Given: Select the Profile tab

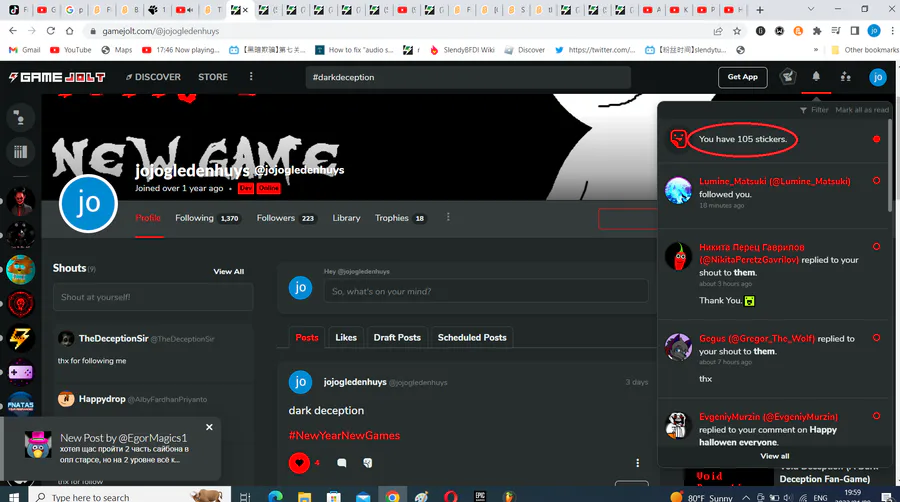Looking at the screenshot, I should pos(148,218).
